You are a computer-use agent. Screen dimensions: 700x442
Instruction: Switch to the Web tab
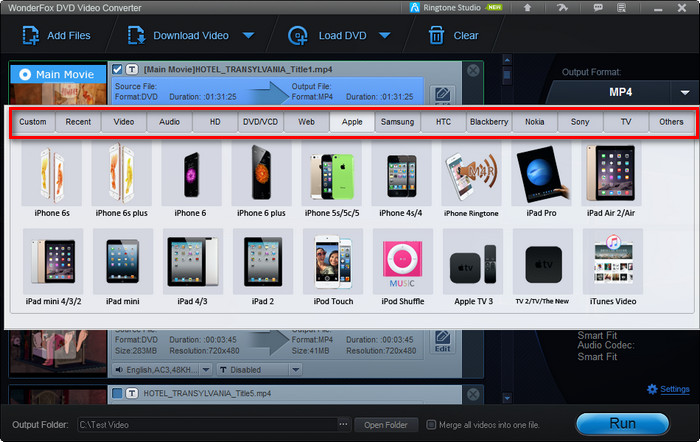(306, 122)
